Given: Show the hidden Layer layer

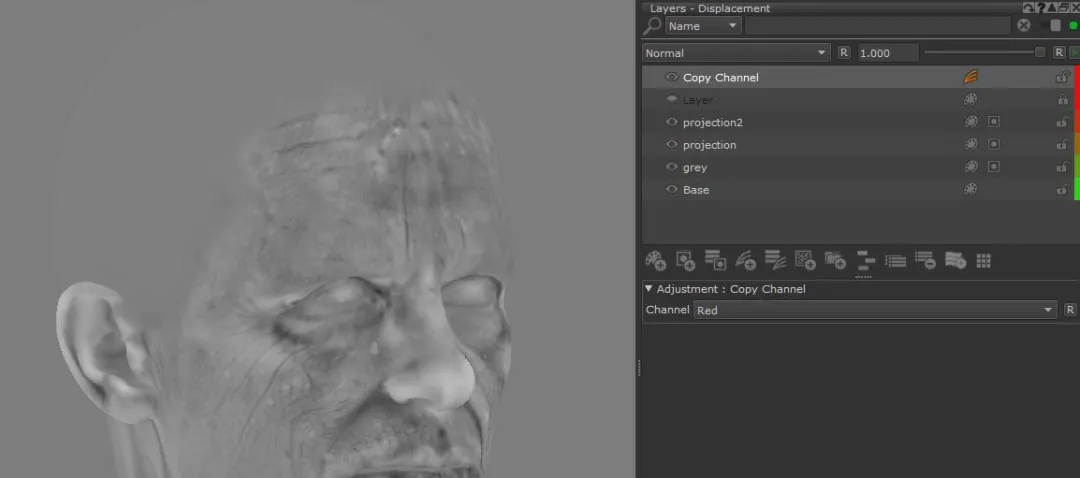Looking at the screenshot, I should (x=671, y=100).
